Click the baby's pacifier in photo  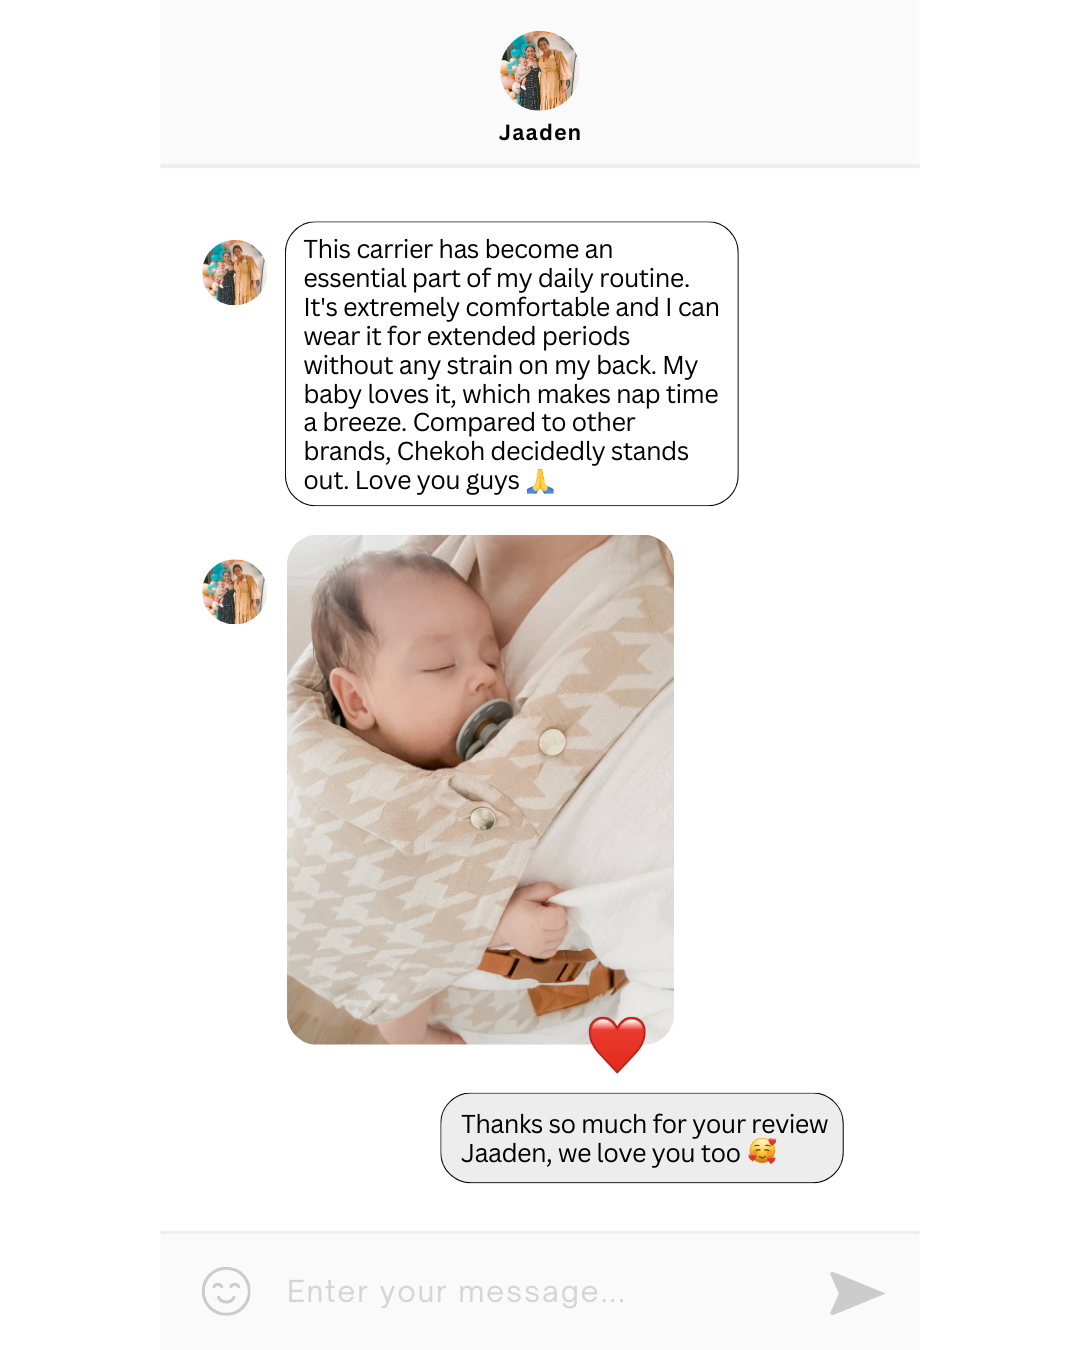click(x=484, y=729)
